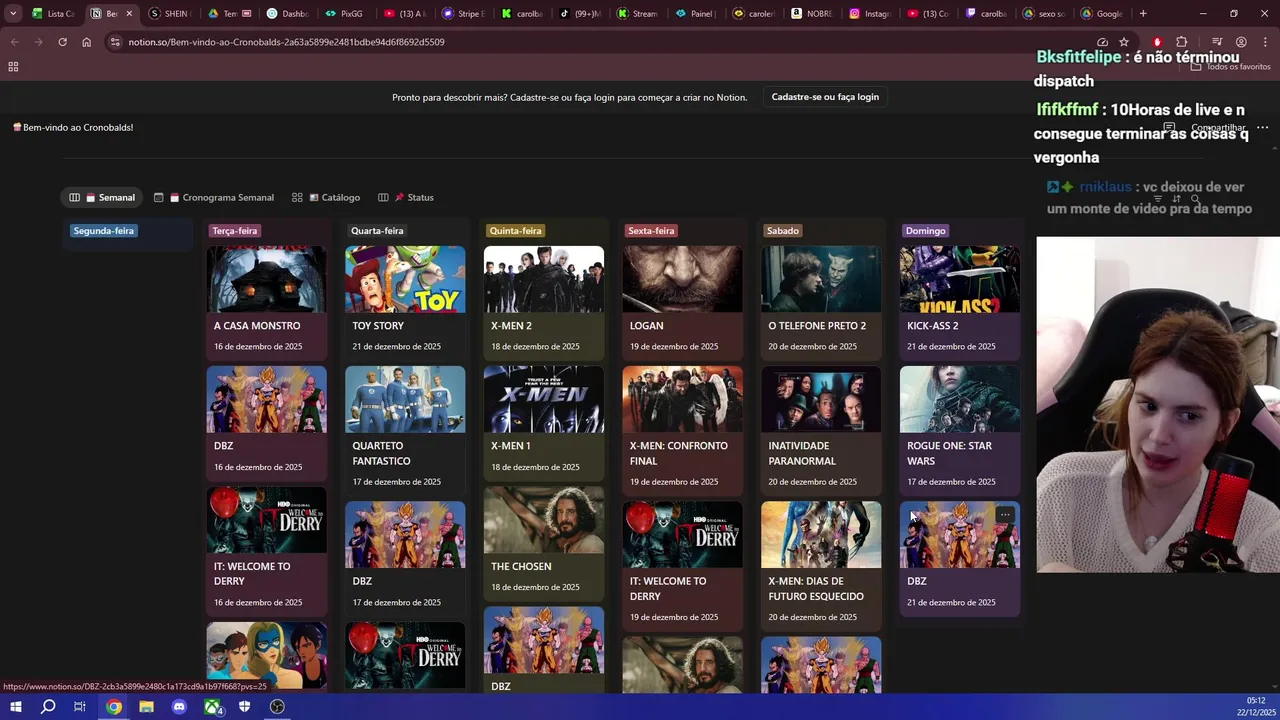
Task: Bookmark this page with the star icon
Action: (1124, 42)
